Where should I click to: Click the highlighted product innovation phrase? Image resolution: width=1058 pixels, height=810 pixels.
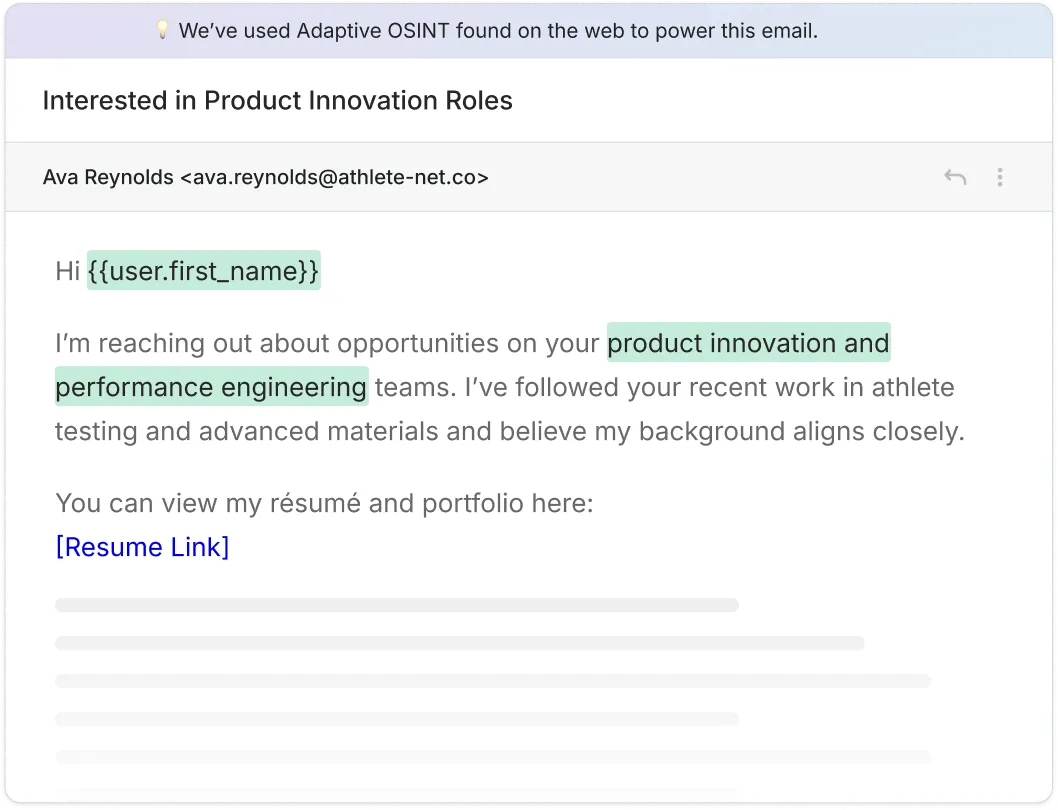[x=748, y=343]
